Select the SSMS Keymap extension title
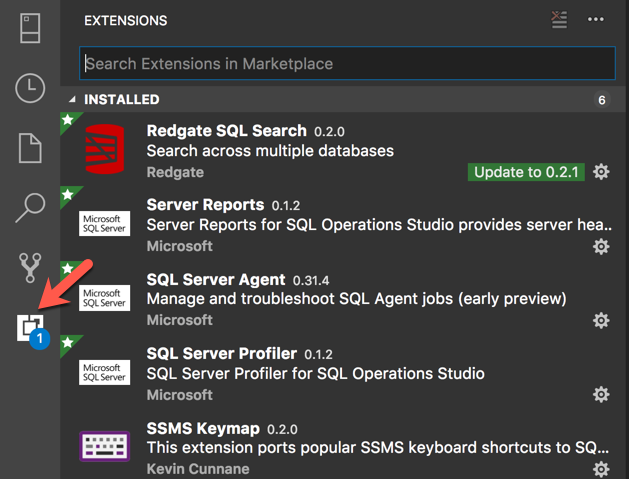The image size is (629, 479). [203, 428]
